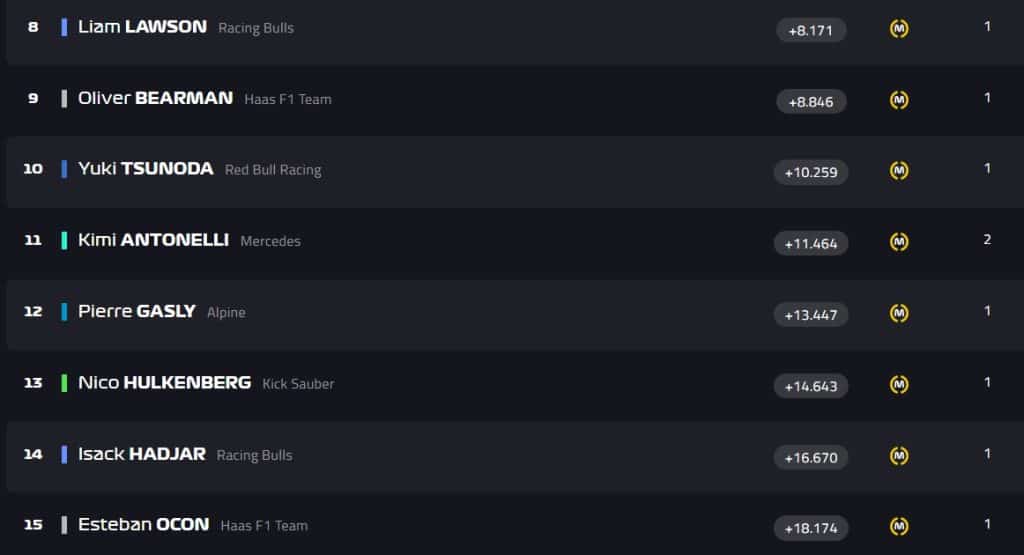This screenshot has width=1024, height=555.
Task: Select the +11.464 gap badge
Action: coord(811,244)
